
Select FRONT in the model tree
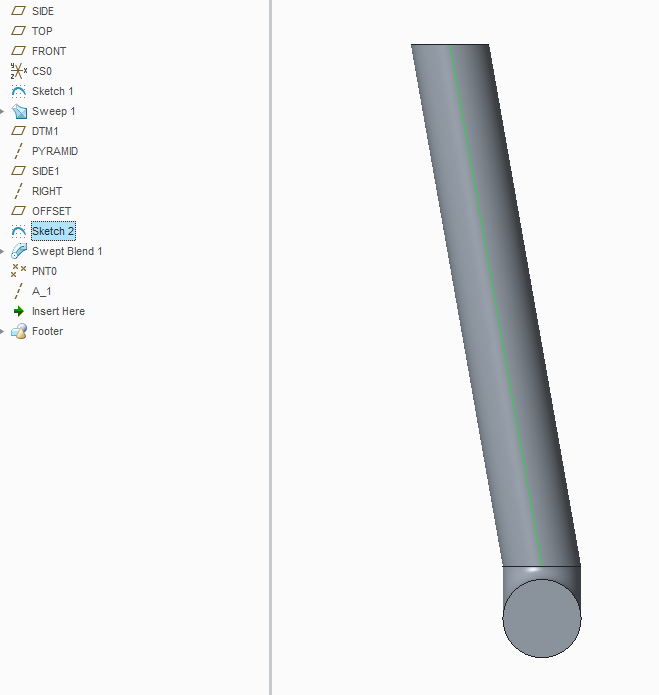coord(49,51)
